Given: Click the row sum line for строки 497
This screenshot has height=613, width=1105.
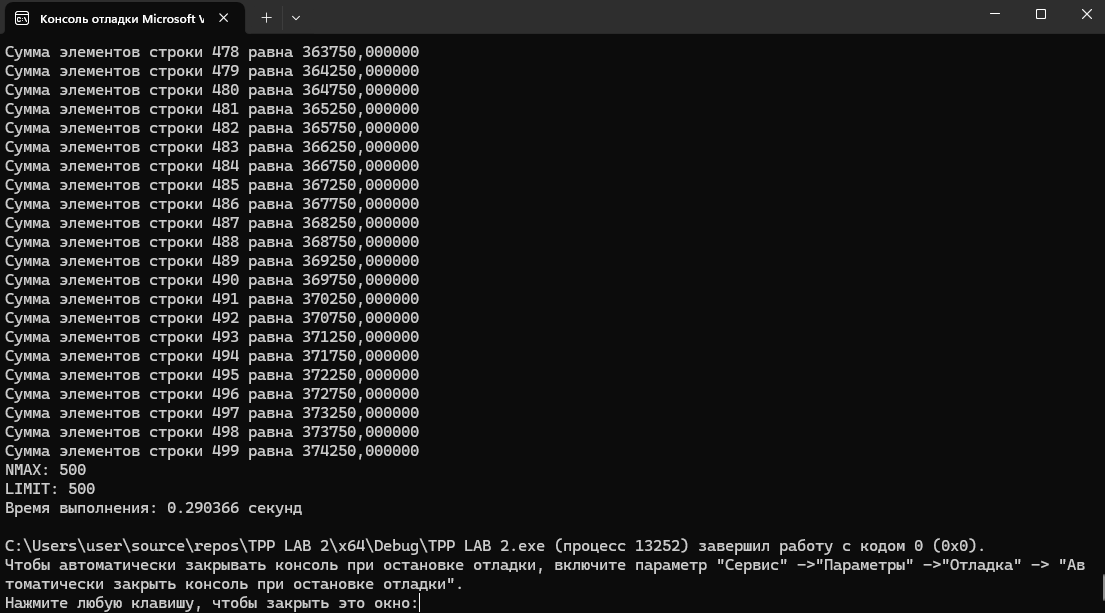Looking at the screenshot, I should [x=212, y=414].
